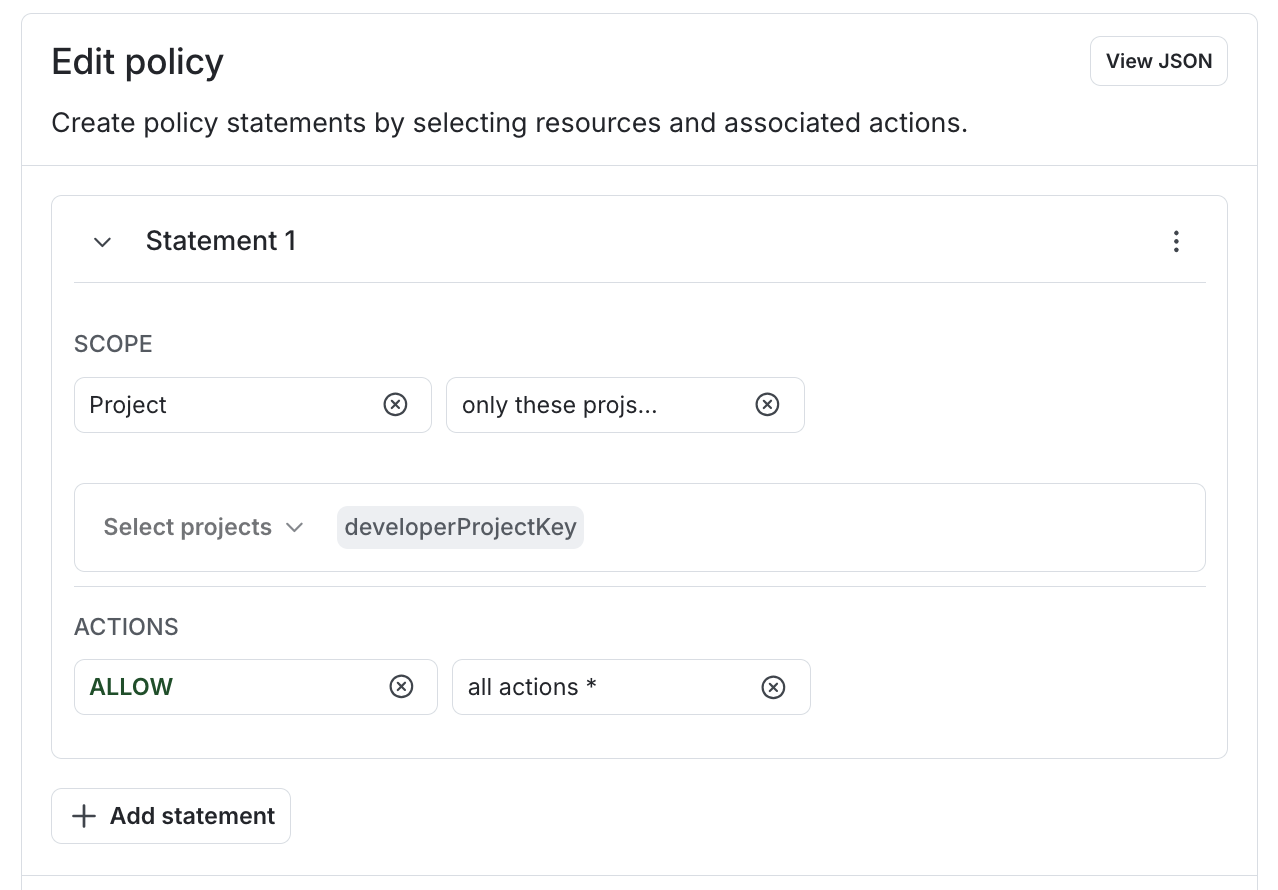Open the Select projects dropdown

tap(203, 527)
